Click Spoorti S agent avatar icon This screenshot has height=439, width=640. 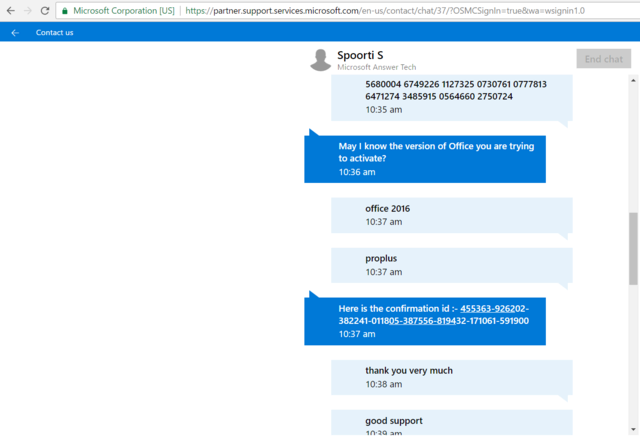coord(320,60)
